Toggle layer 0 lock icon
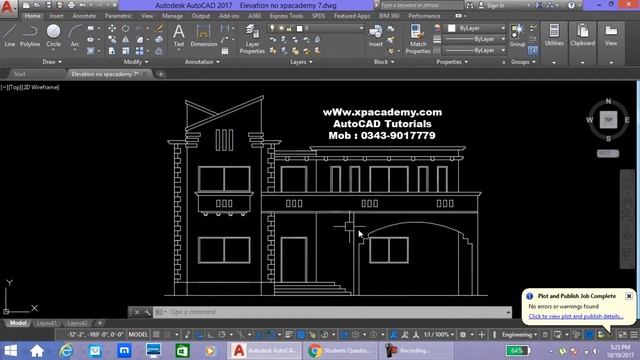The image size is (640, 360). (x=289, y=28)
